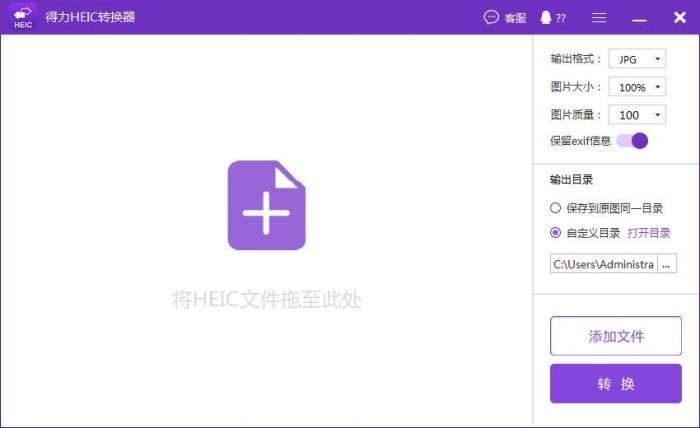Click the QQ penguin icon
The width and height of the screenshot is (700, 428).
click(546, 17)
